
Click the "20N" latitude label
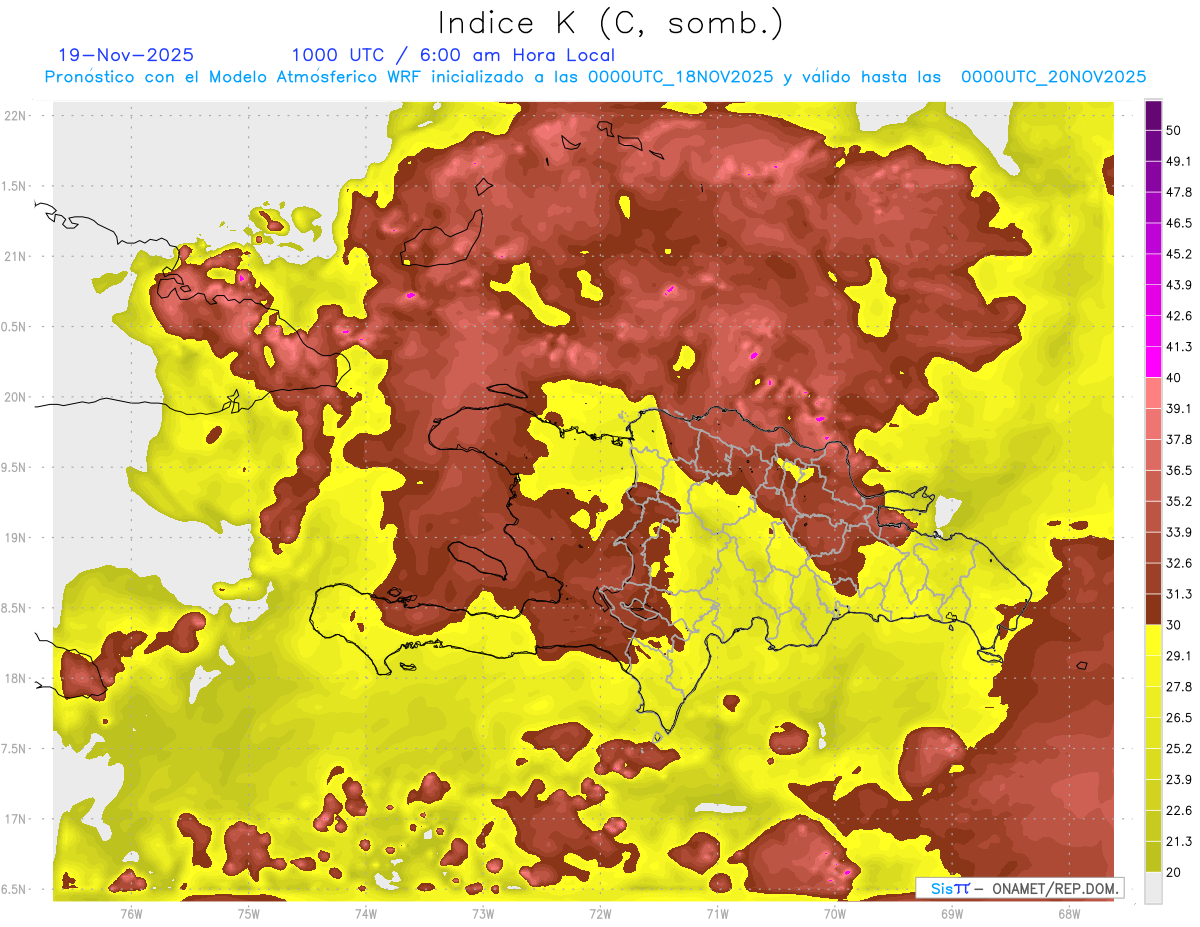[x=15, y=397]
